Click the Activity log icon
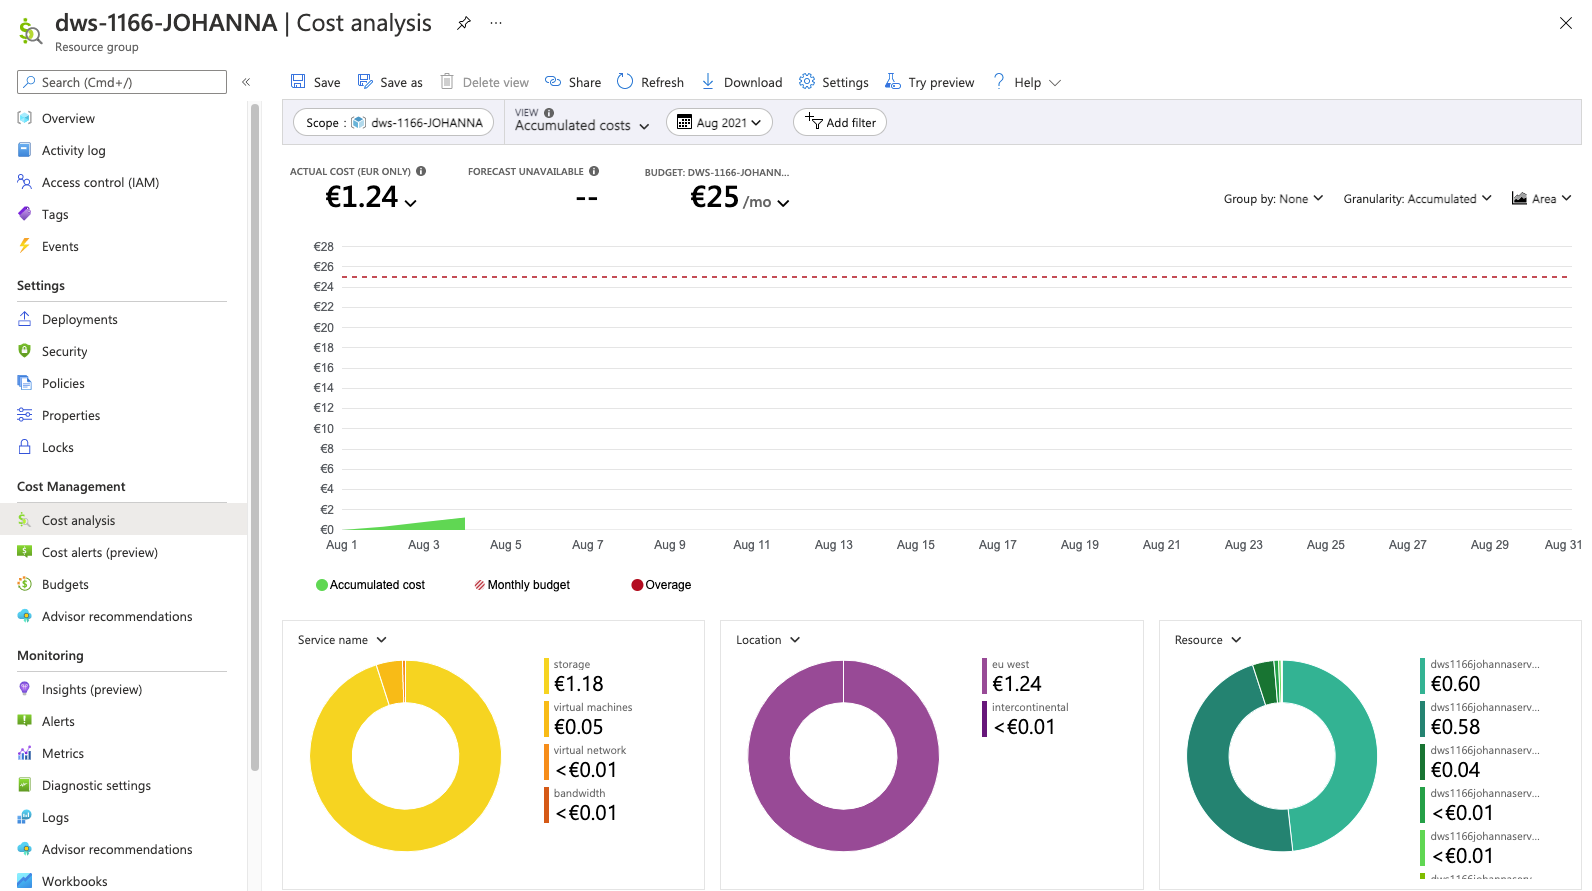This screenshot has width=1592, height=891. tap(25, 150)
